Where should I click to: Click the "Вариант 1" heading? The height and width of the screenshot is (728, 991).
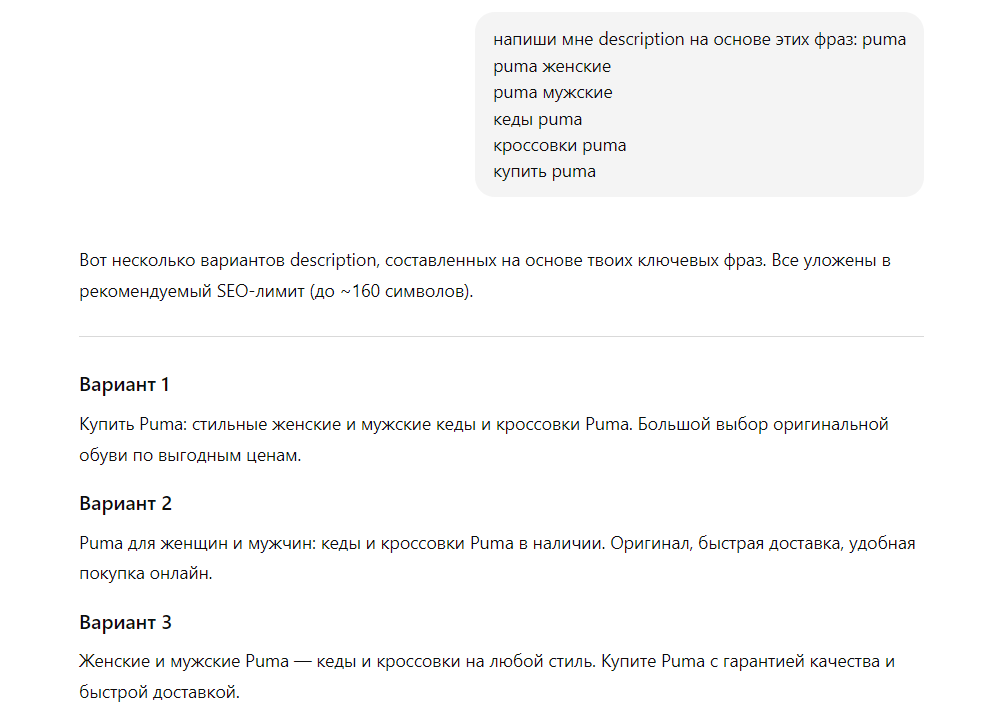tap(125, 385)
